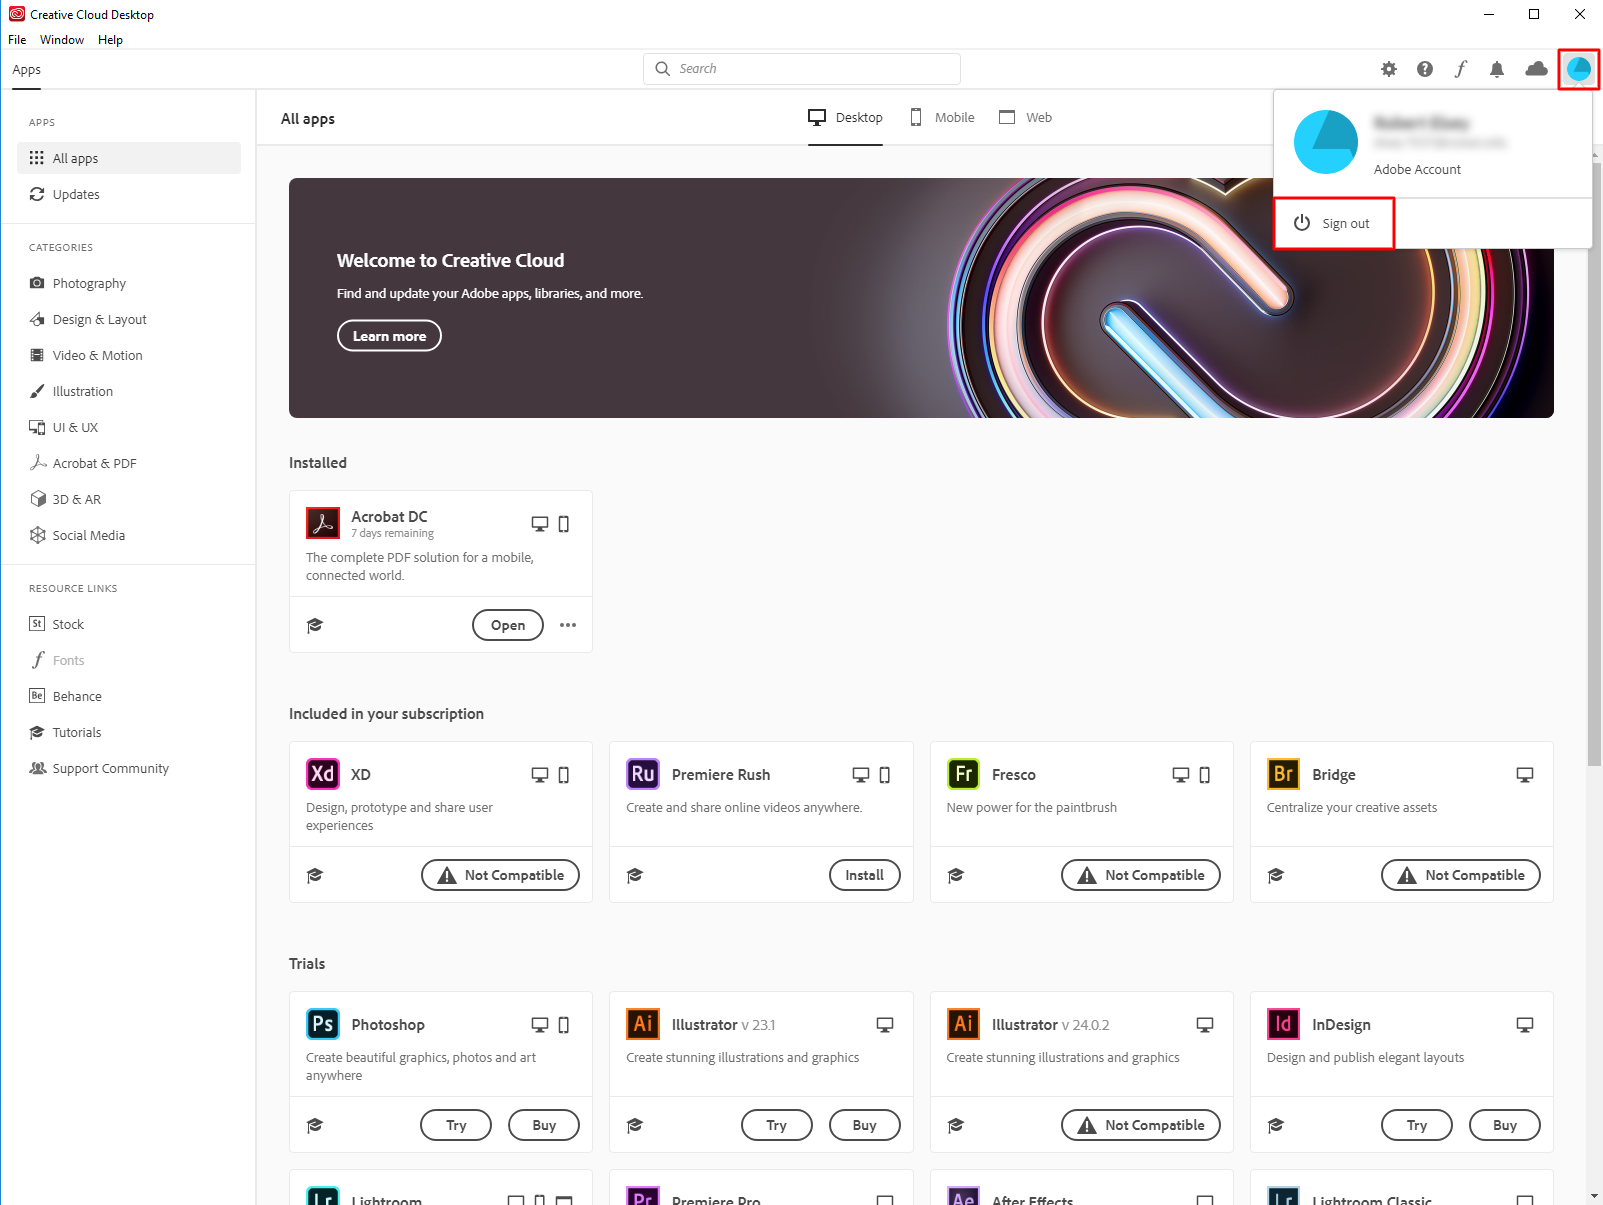Screen dimensions: 1603x1205
Task: Click the help question mark icon
Action: [1425, 69]
